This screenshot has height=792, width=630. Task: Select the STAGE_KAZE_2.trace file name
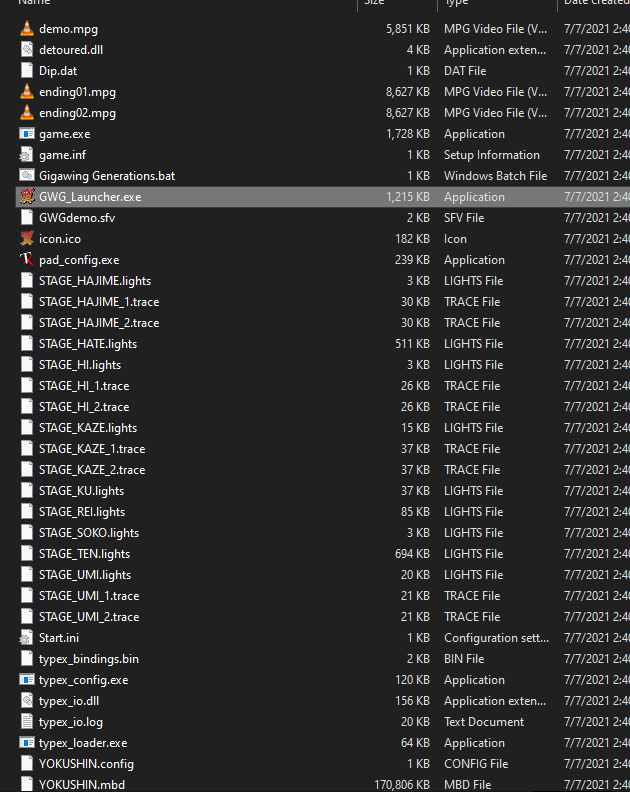(92, 470)
